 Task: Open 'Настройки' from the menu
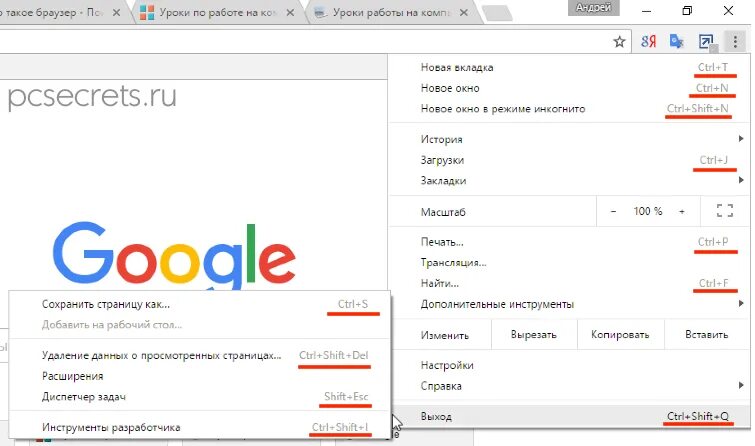tap(570, 365)
